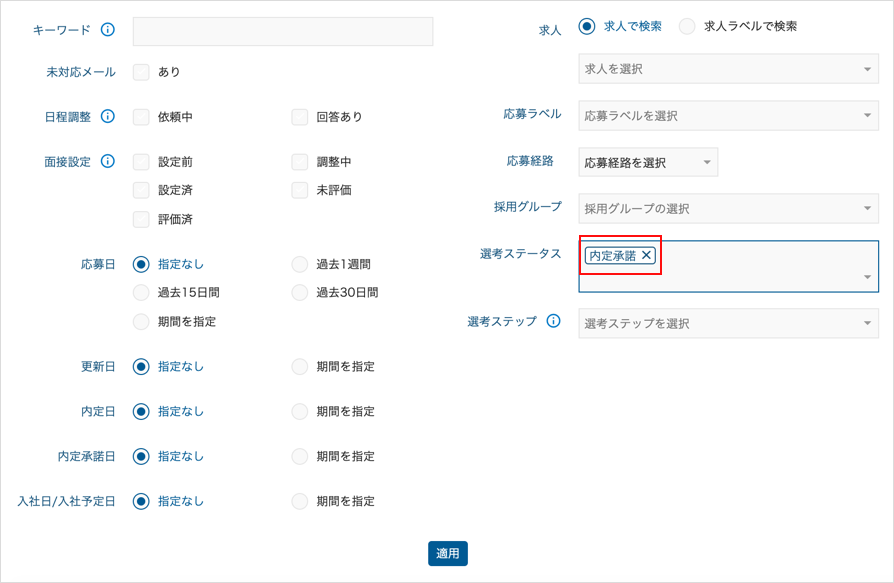Select 期間を指定 for 更新日
Viewport: 894px width, 583px height.
coord(300,366)
